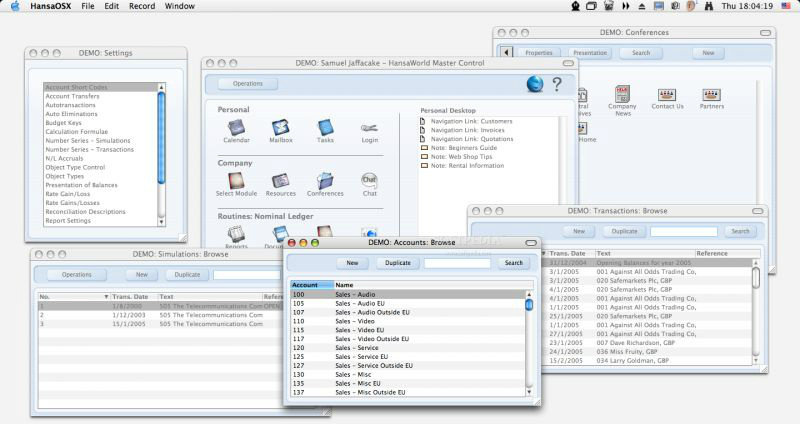Click search field in Accounts: Browse
Screen dimensions: 800x424
coord(457,263)
